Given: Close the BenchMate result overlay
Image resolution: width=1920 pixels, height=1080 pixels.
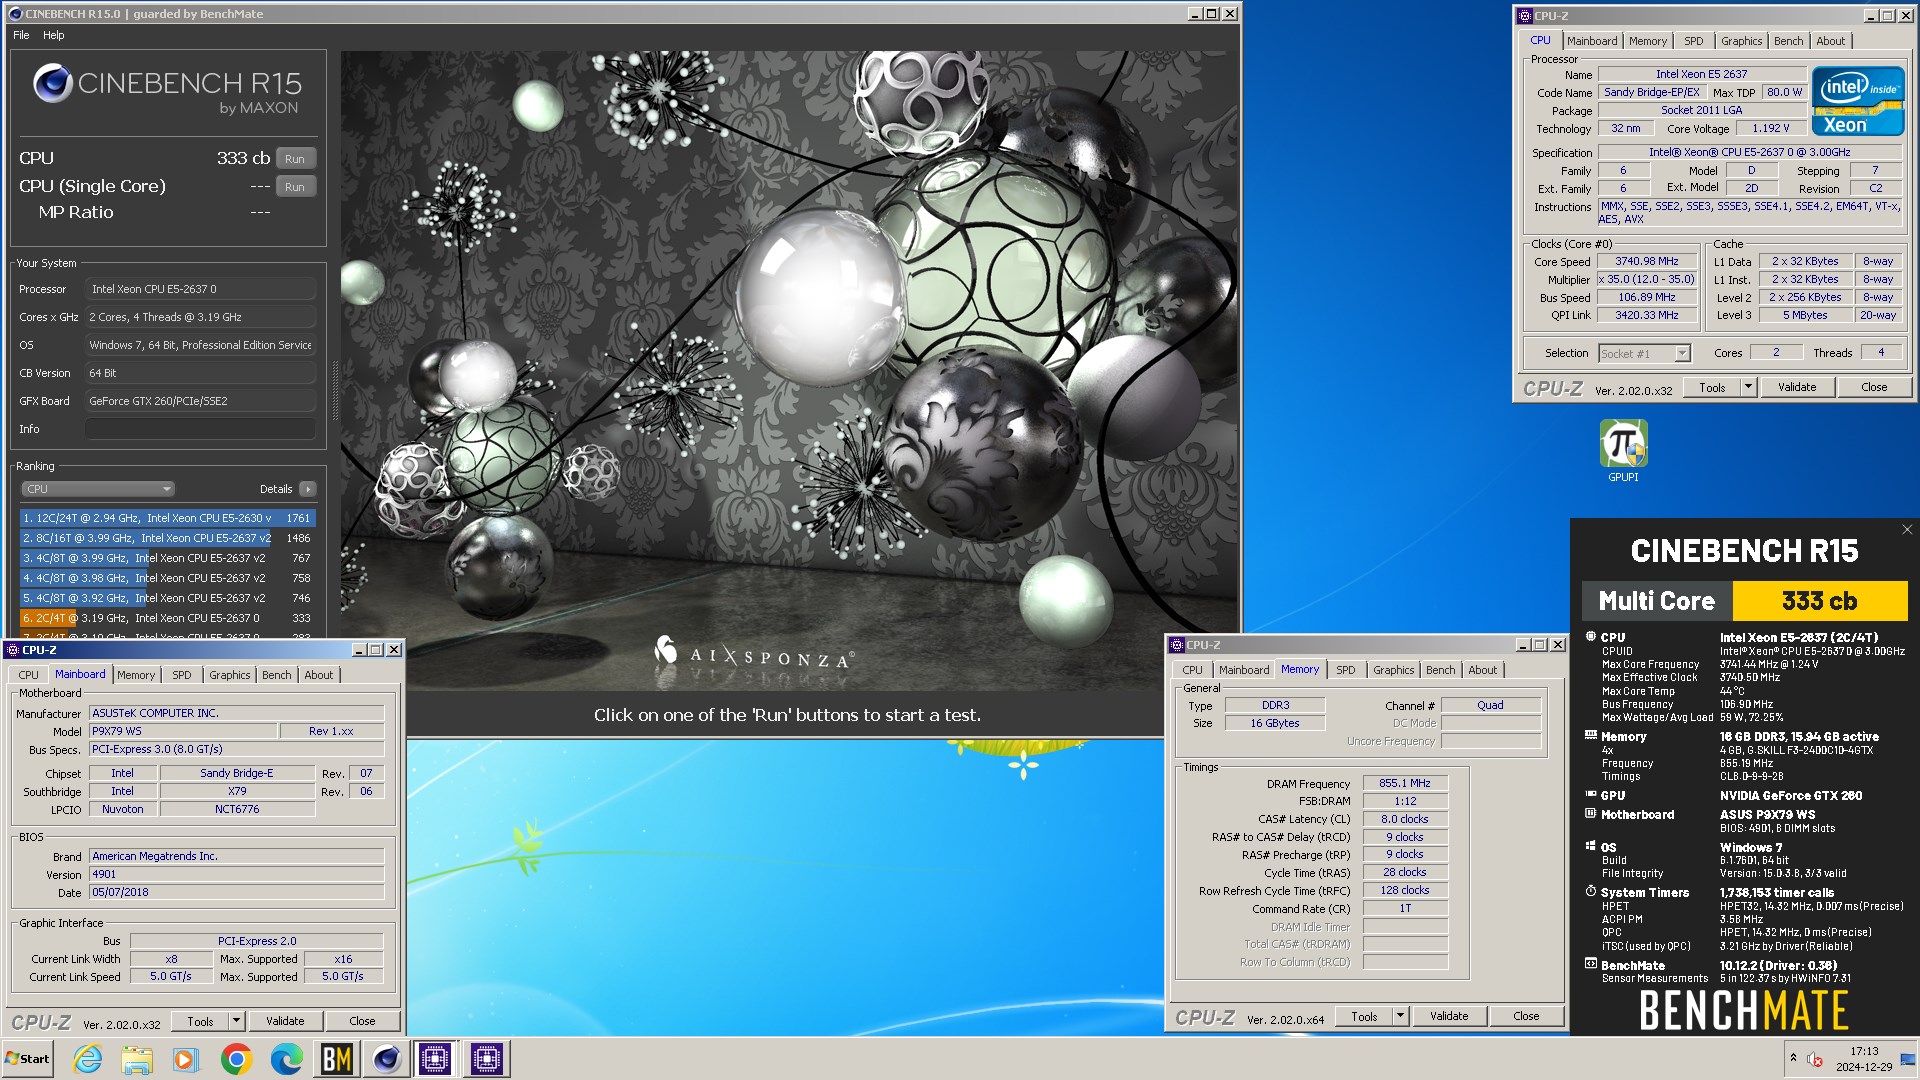Looking at the screenshot, I should coord(1906,530).
